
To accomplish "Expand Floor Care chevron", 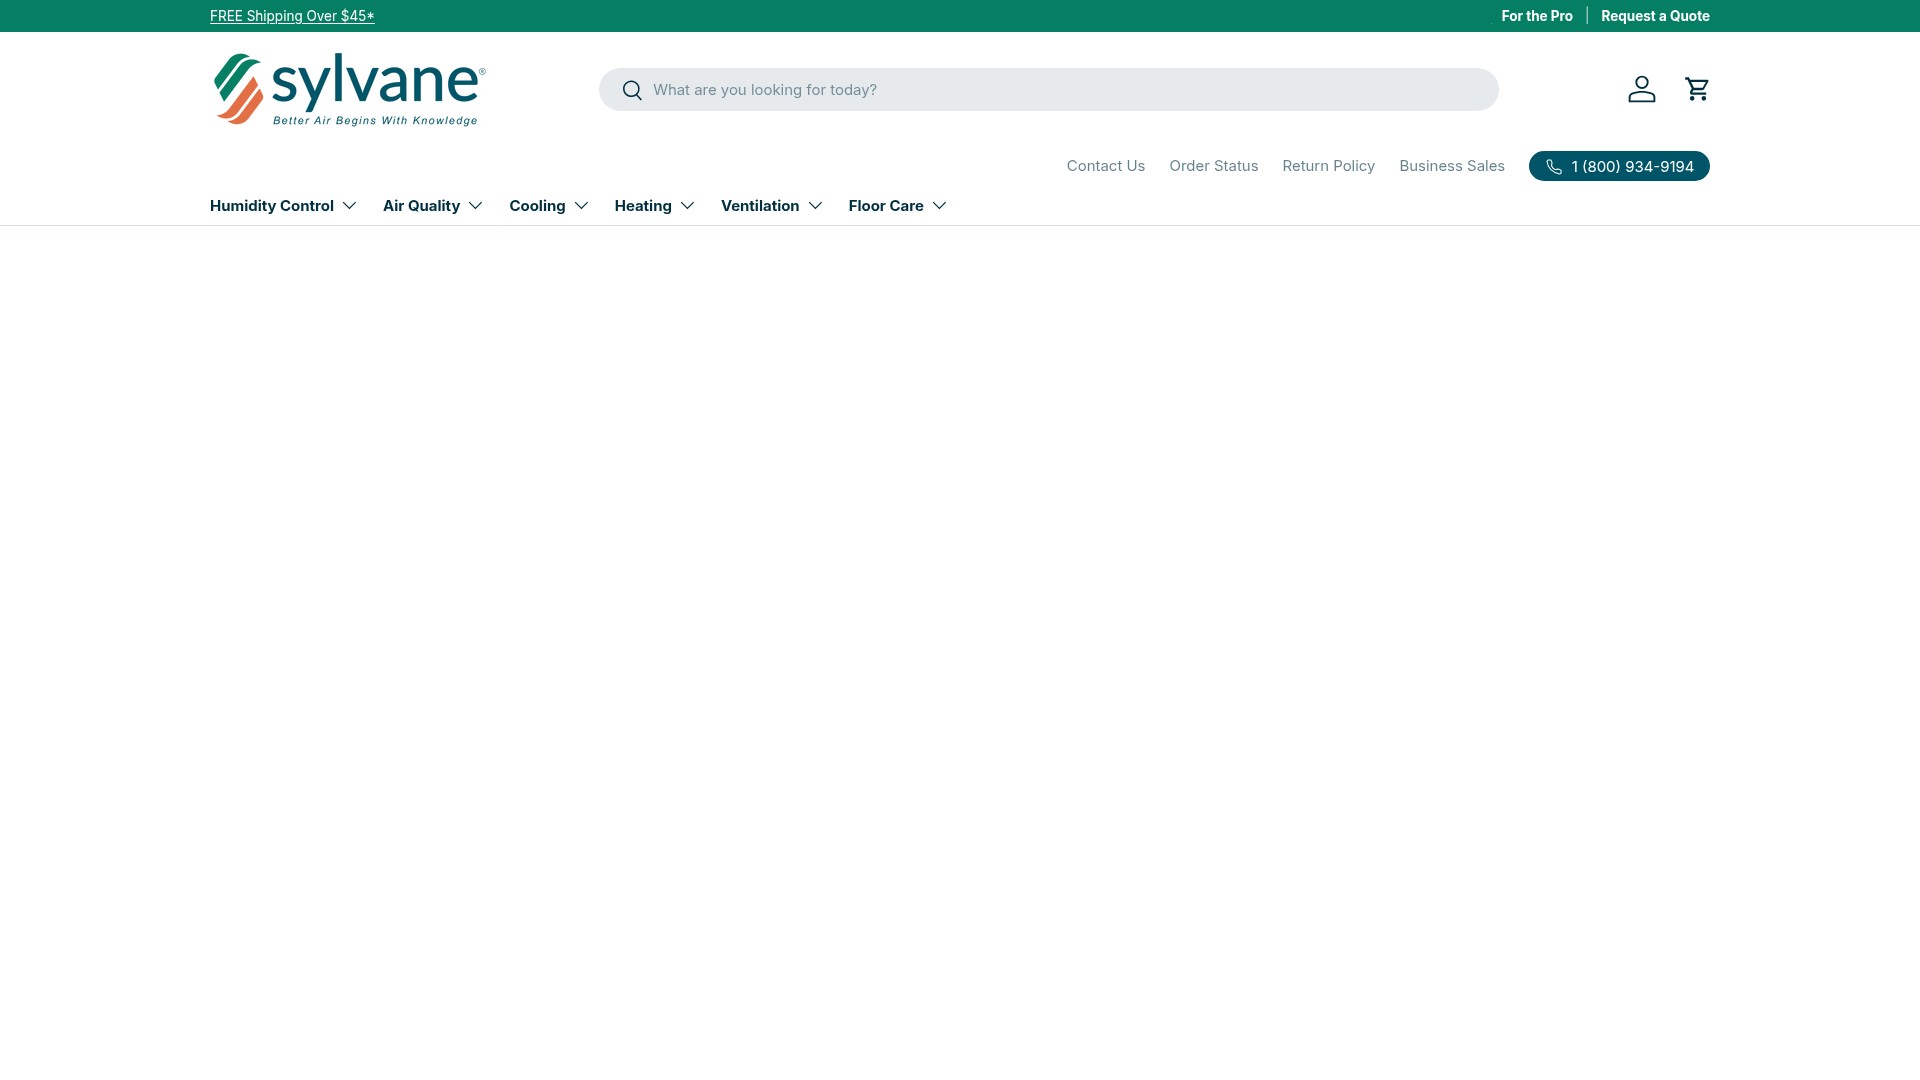I will pyautogui.click(x=939, y=206).
